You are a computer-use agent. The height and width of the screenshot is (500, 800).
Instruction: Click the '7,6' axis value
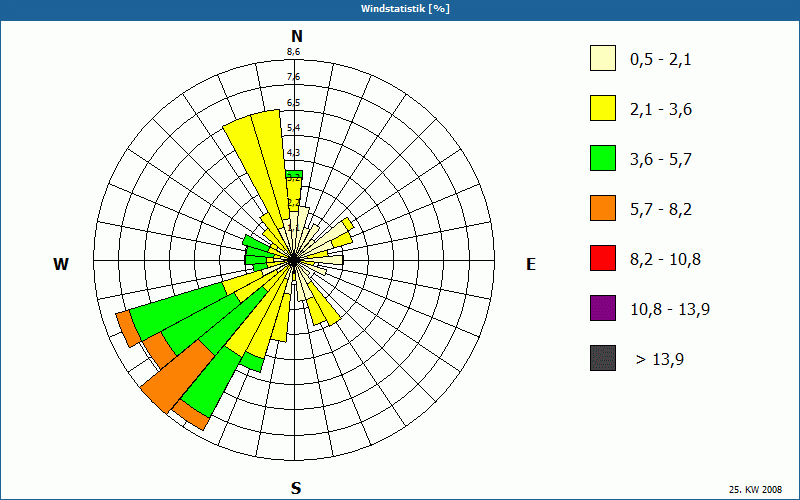293,77
